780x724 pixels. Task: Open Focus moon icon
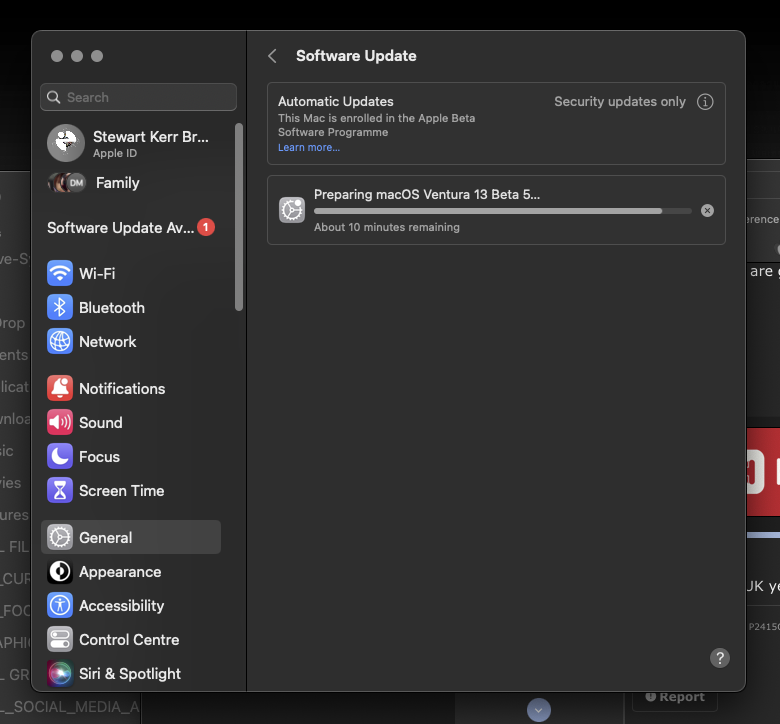(60, 456)
